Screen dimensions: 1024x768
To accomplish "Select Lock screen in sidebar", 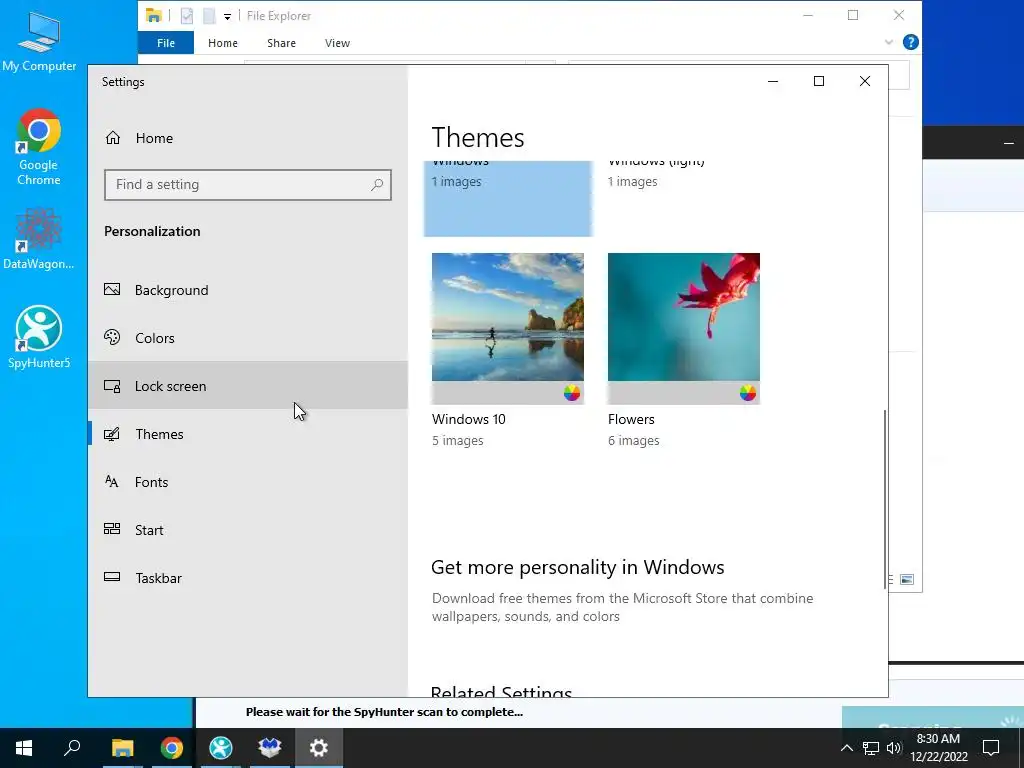I will pos(248,386).
